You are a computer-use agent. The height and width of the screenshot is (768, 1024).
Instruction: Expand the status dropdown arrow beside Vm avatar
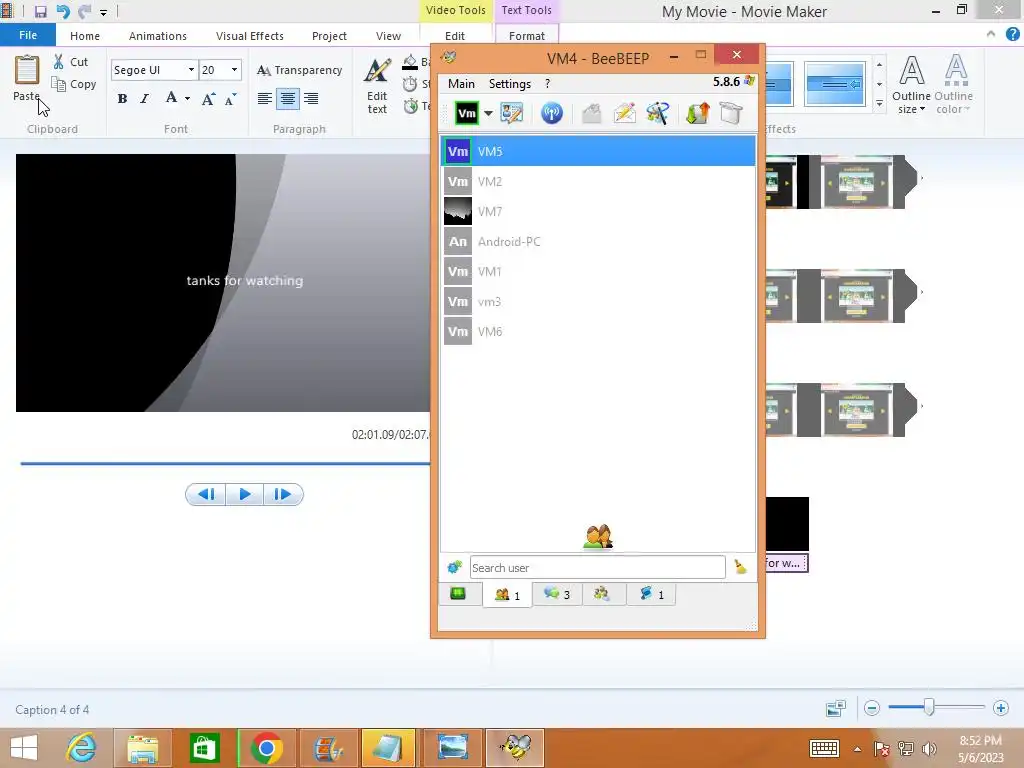pyautogui.click(x=488, y=113)
